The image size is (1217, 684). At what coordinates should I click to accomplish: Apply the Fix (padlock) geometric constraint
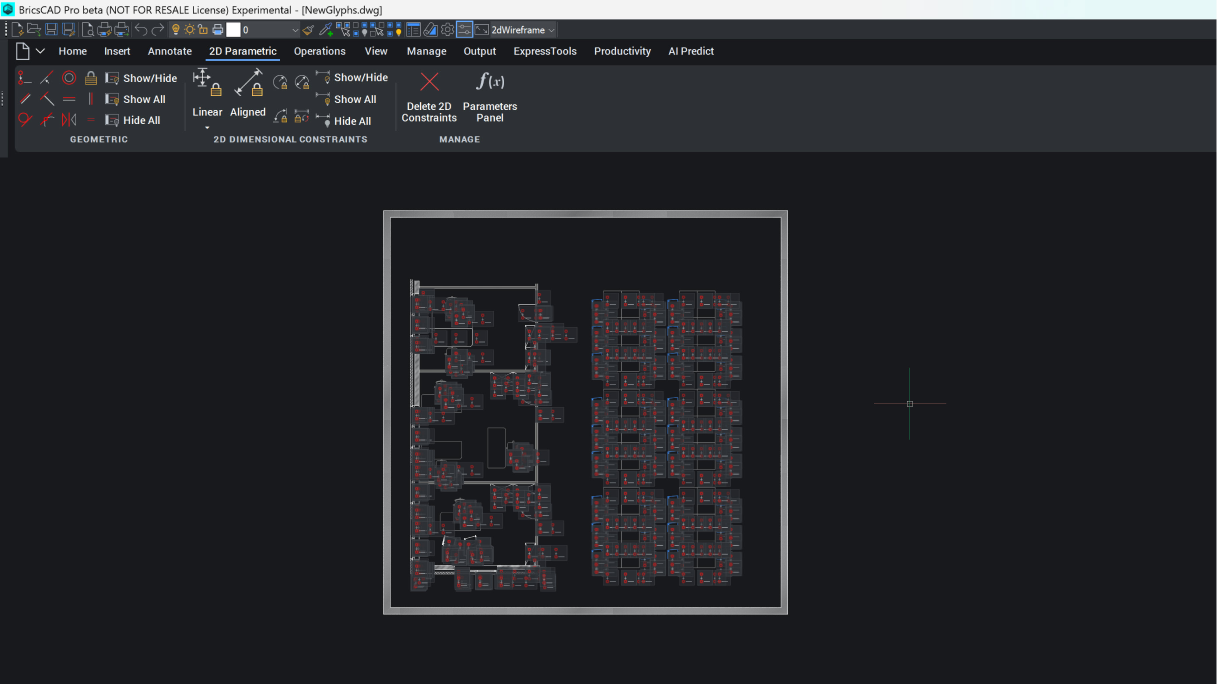pos(91,78)
